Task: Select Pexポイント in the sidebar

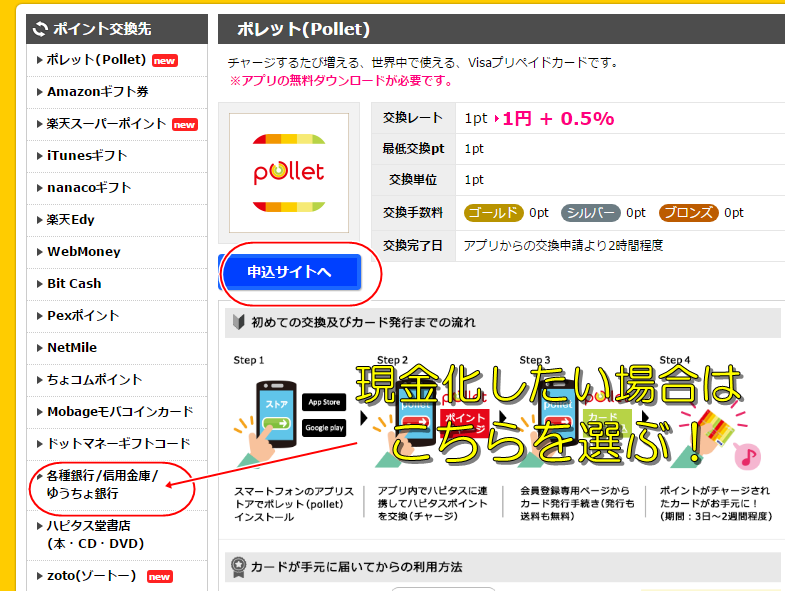Action: click(x=83, y=316)
